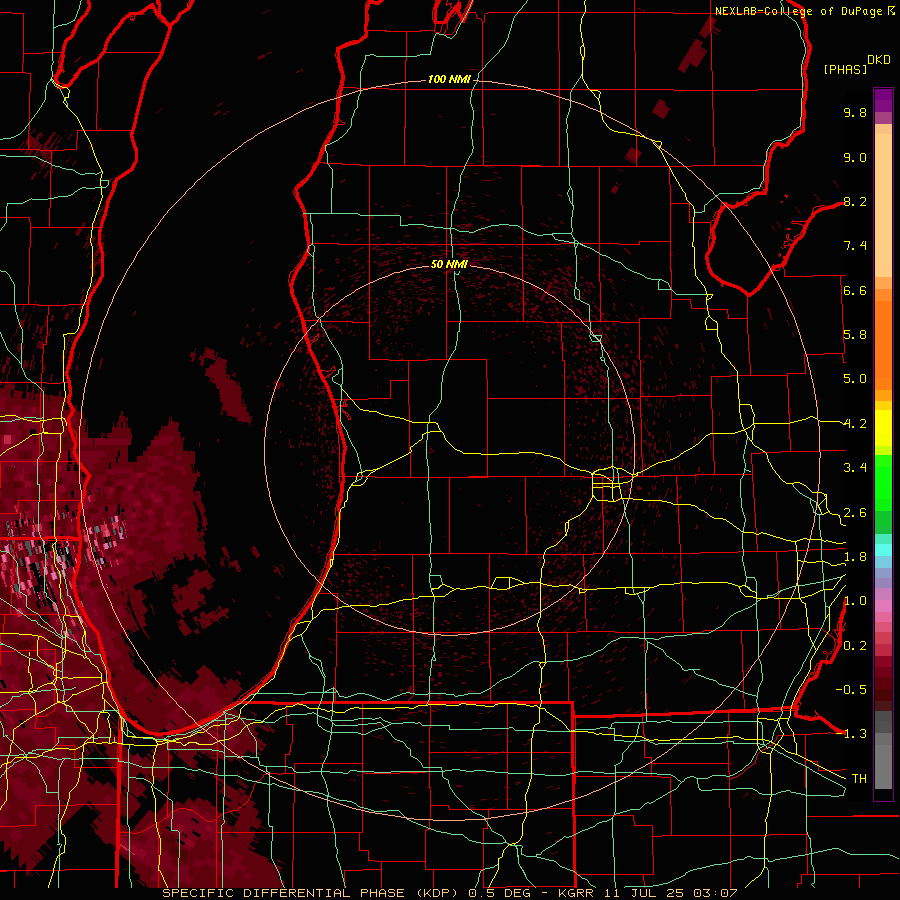The width and height of the screenshot is (900, 900).
Task: Click the 2.6 legend value
Action: point(855,513)
